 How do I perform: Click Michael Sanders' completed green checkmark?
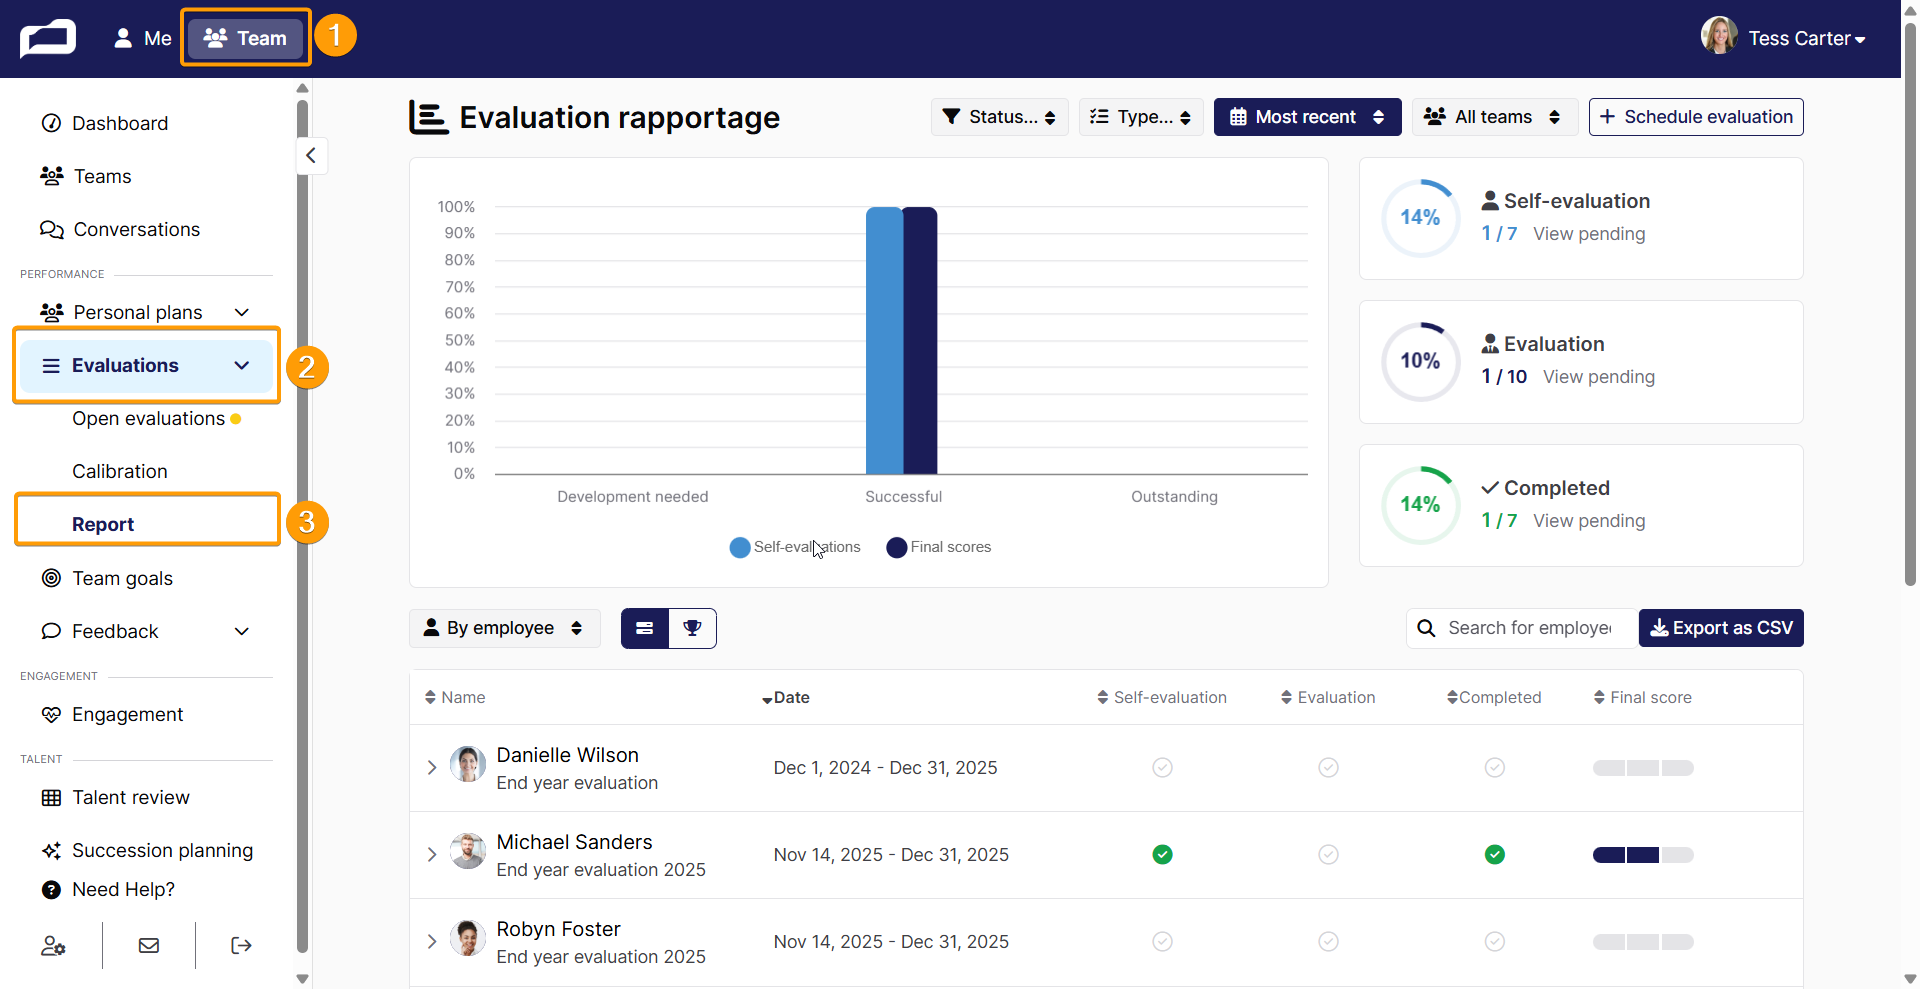click(1494, 855)
